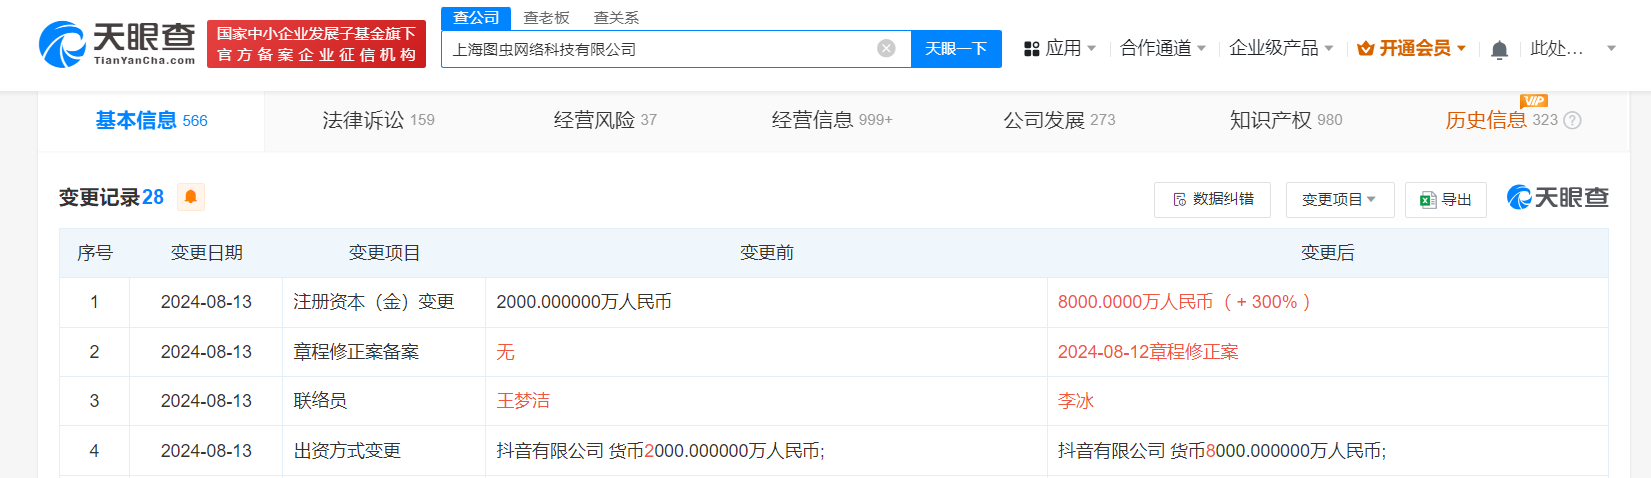Open notifications via the bell icon in header
Screen dimensions: 1651x478
point(1499,49)
